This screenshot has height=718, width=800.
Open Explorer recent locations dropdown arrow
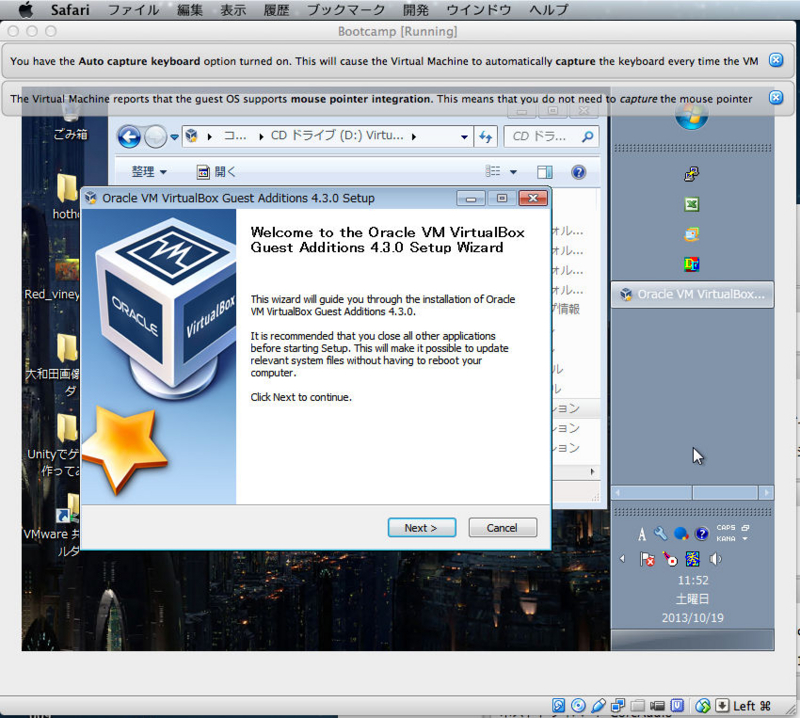point(174,137)
